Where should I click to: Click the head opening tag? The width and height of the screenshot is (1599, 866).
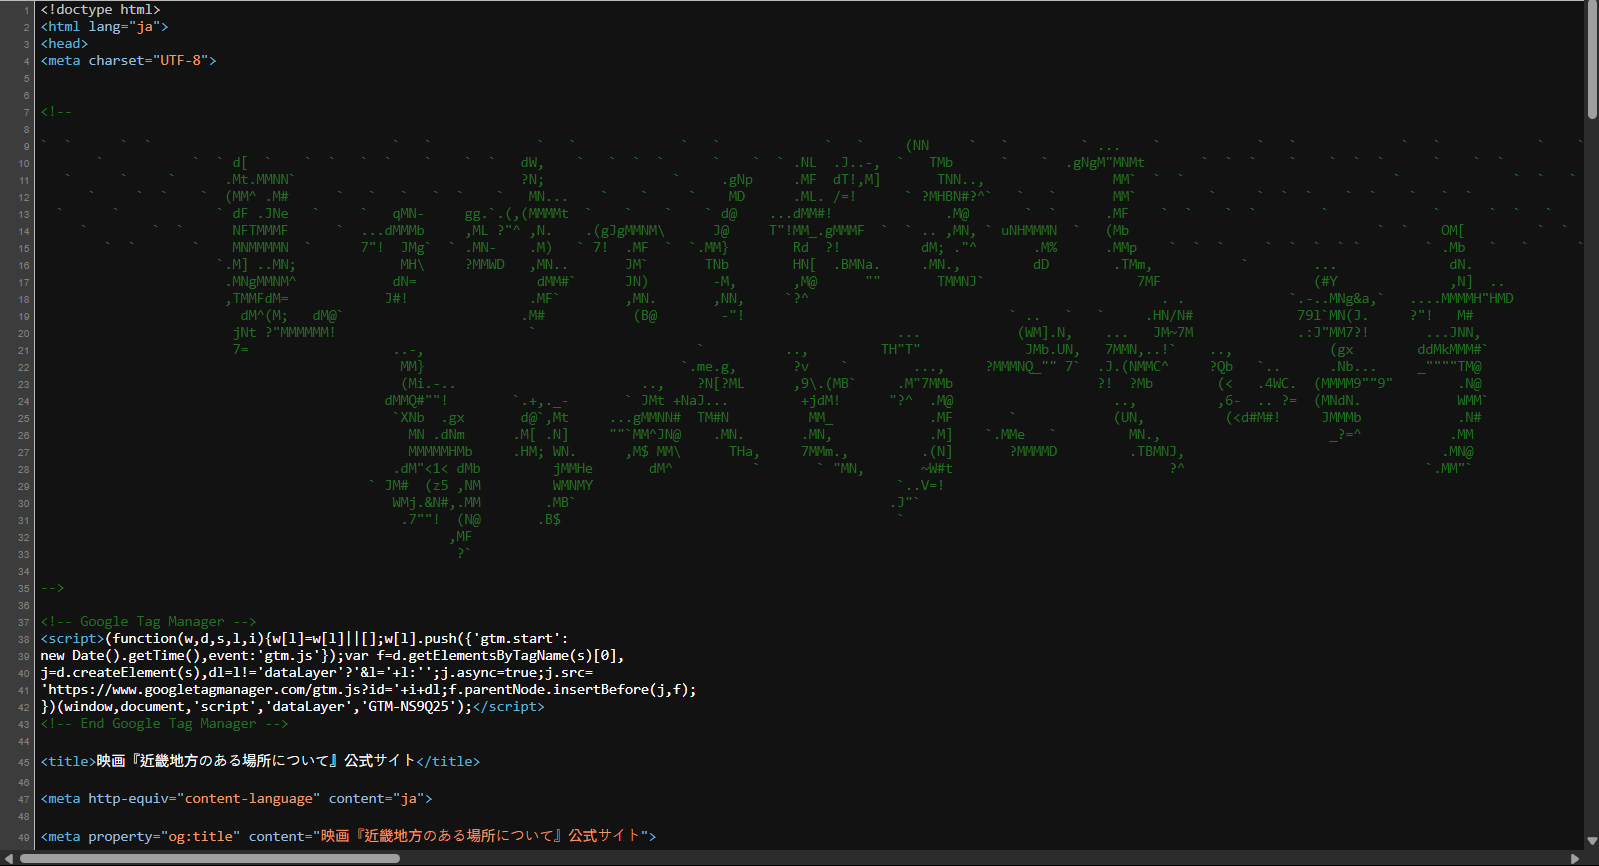(64, 44)
